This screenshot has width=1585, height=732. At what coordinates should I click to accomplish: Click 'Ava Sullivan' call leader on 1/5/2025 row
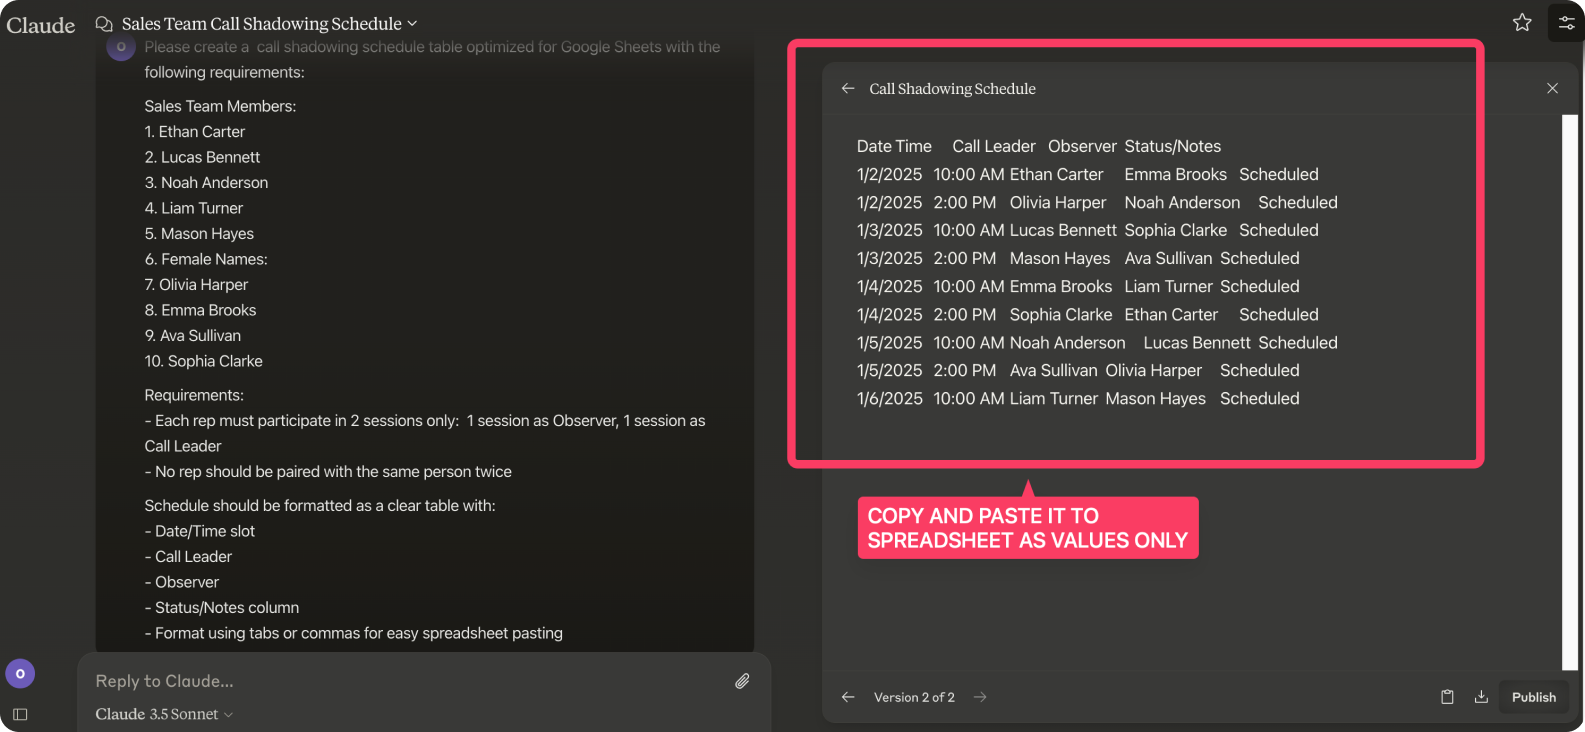1053,370
